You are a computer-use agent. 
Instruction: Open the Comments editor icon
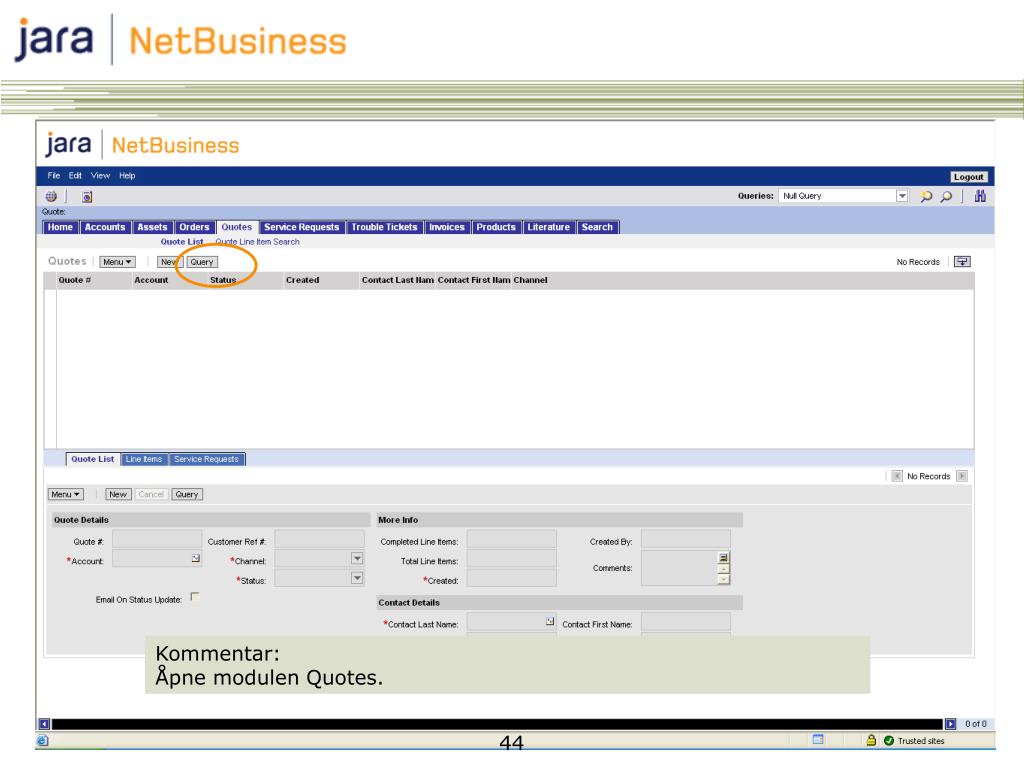click(724, 557)
